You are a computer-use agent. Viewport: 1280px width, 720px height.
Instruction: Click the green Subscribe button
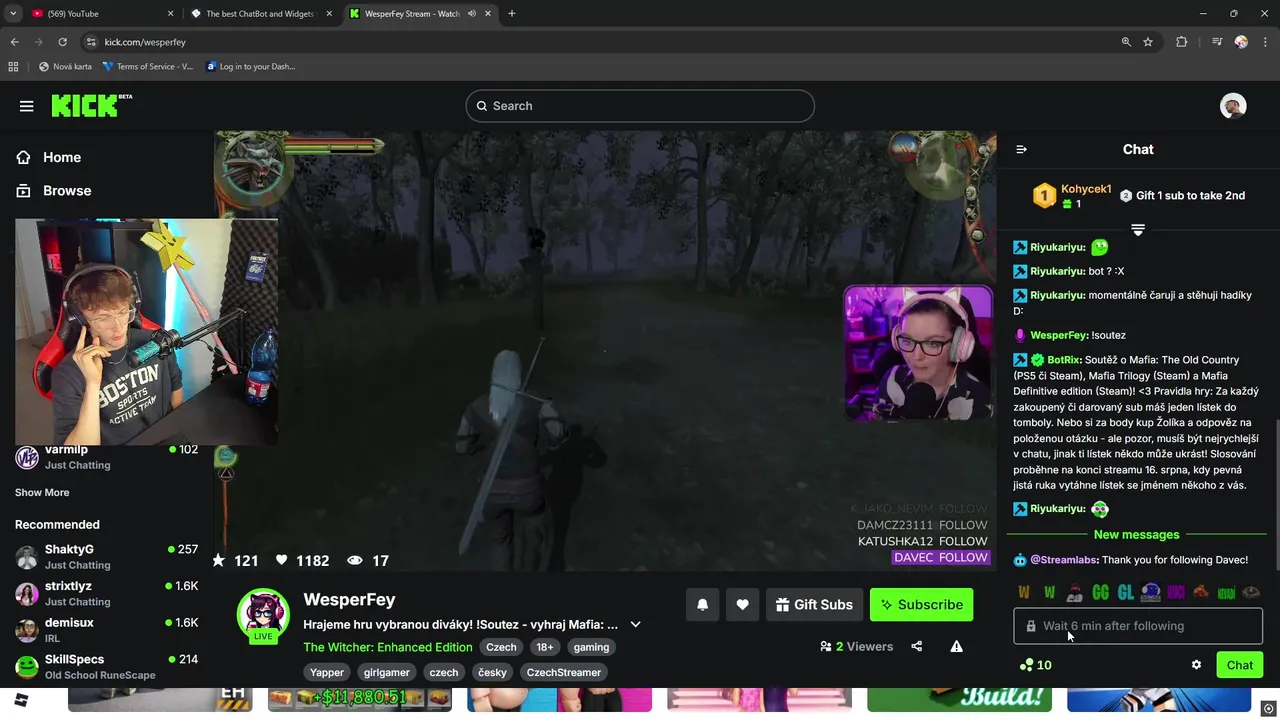point(921,604)
